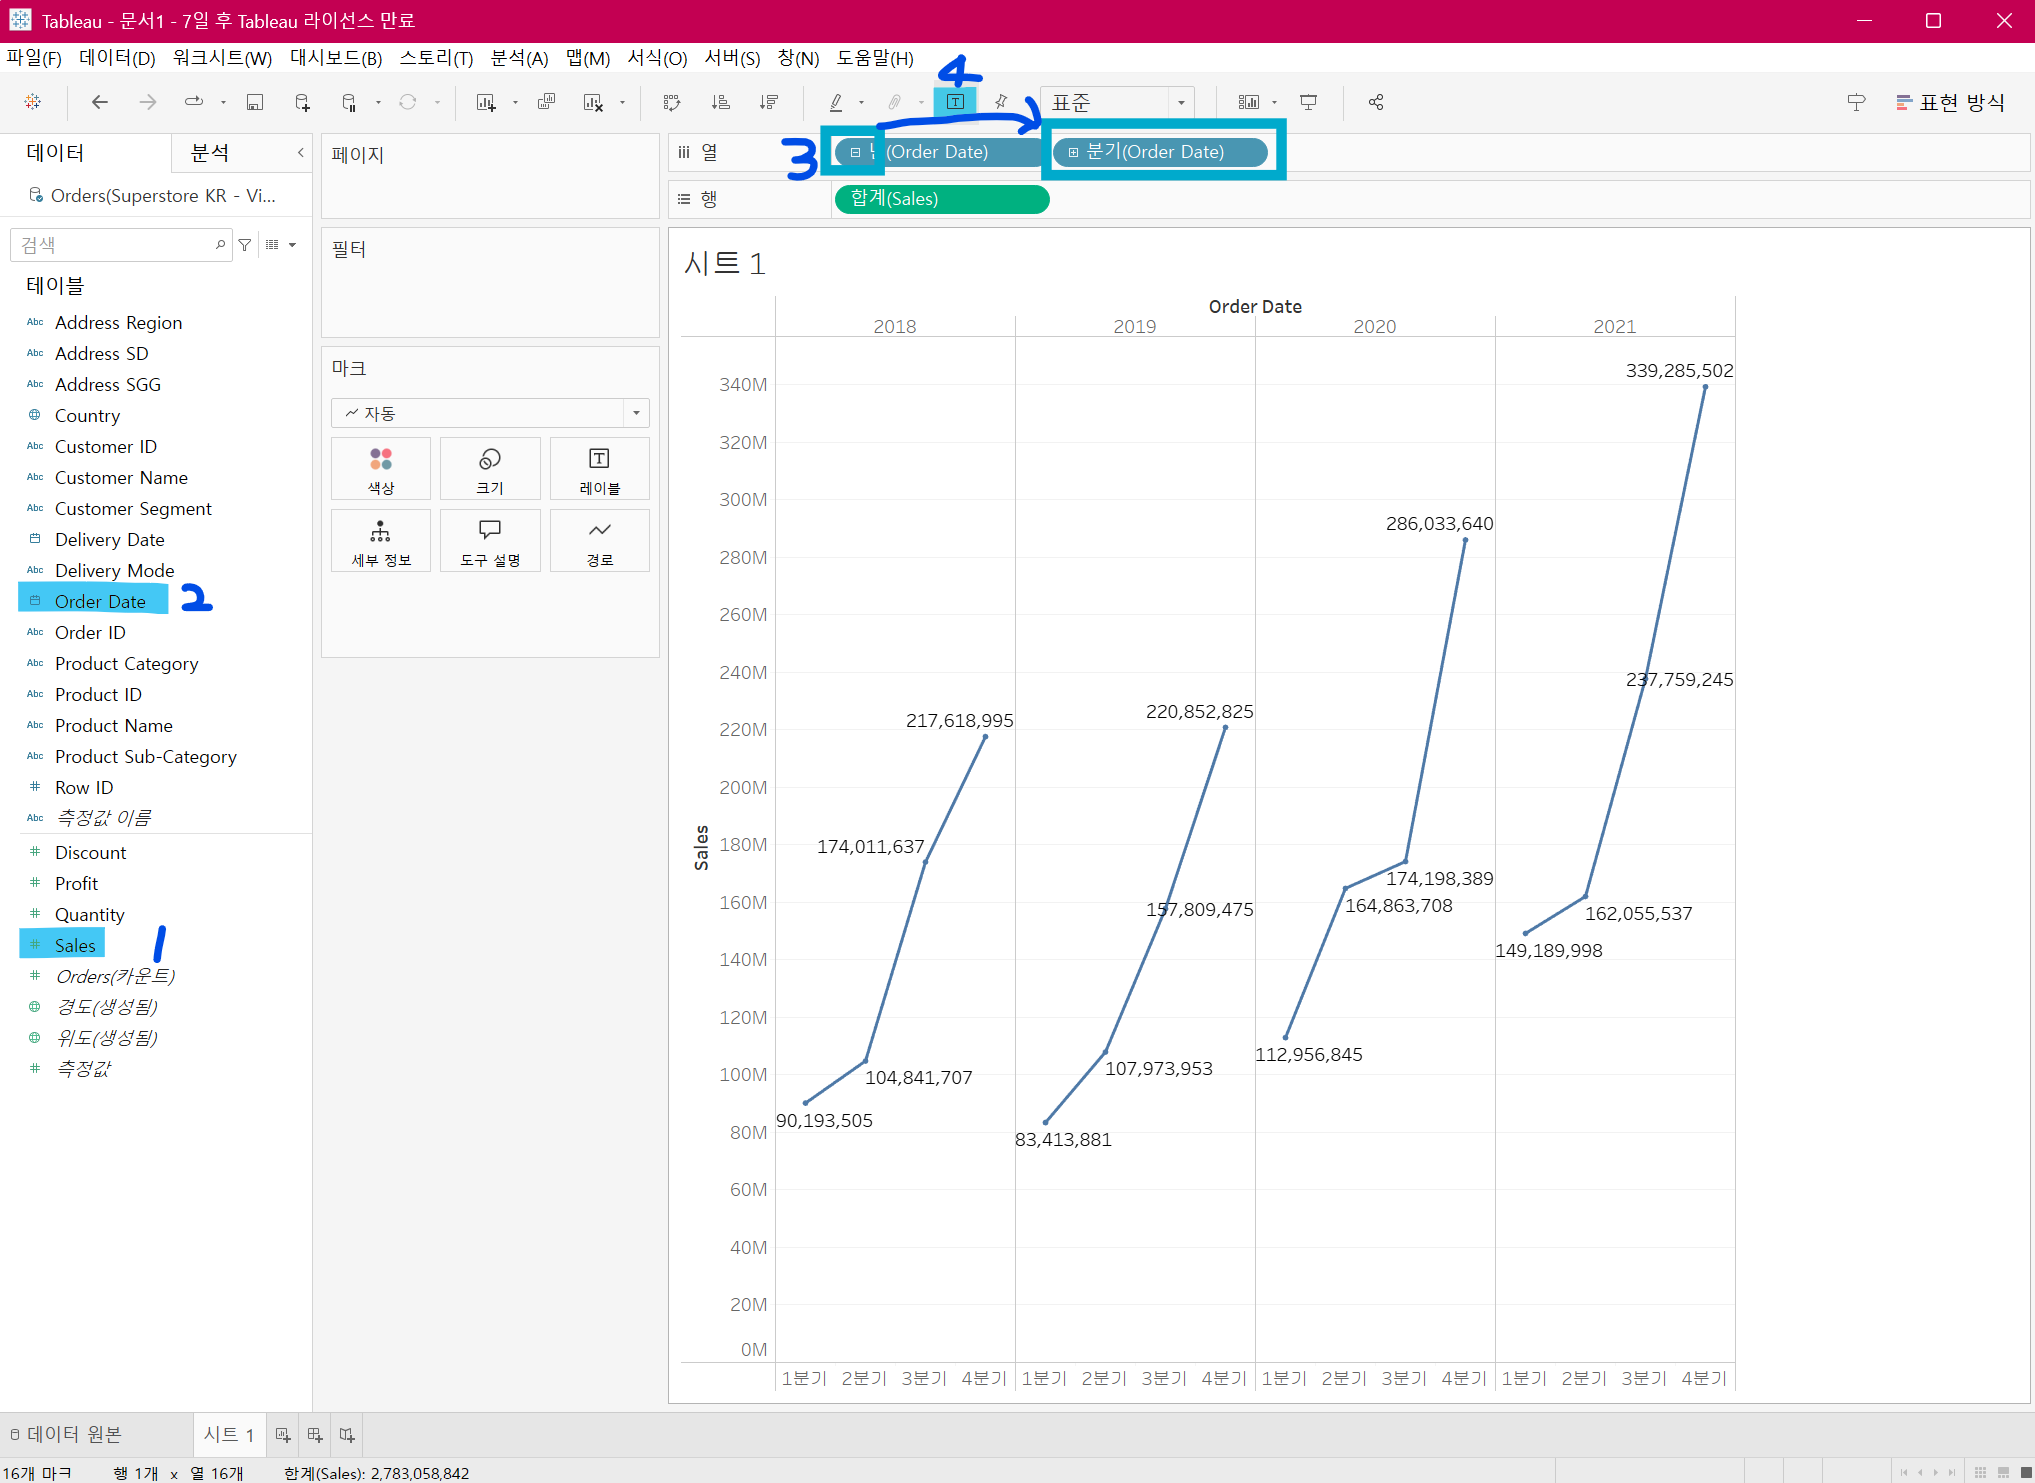The image size is (2035, 1483).
Task: Expand the 분기(Order Date) pill plus icon
Action: click(1073, 153)
